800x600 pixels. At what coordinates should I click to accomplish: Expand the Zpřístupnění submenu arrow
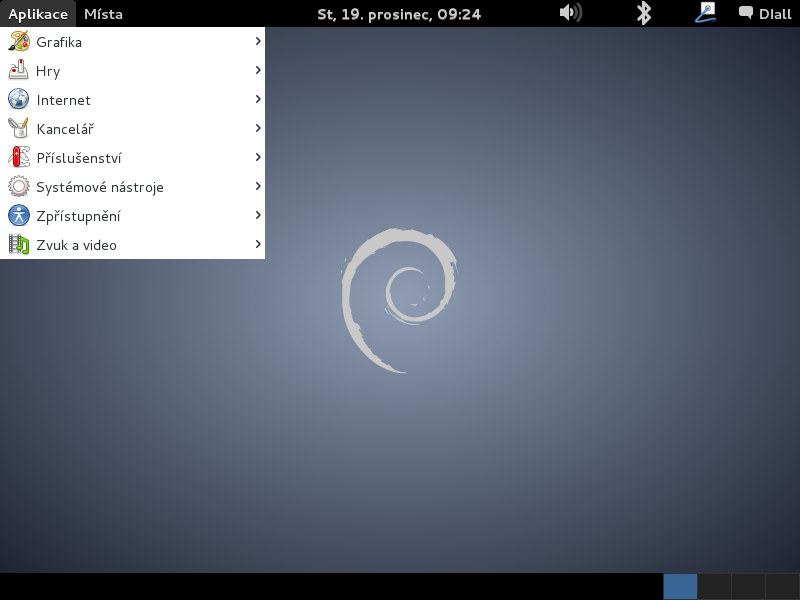click(258, 215)
